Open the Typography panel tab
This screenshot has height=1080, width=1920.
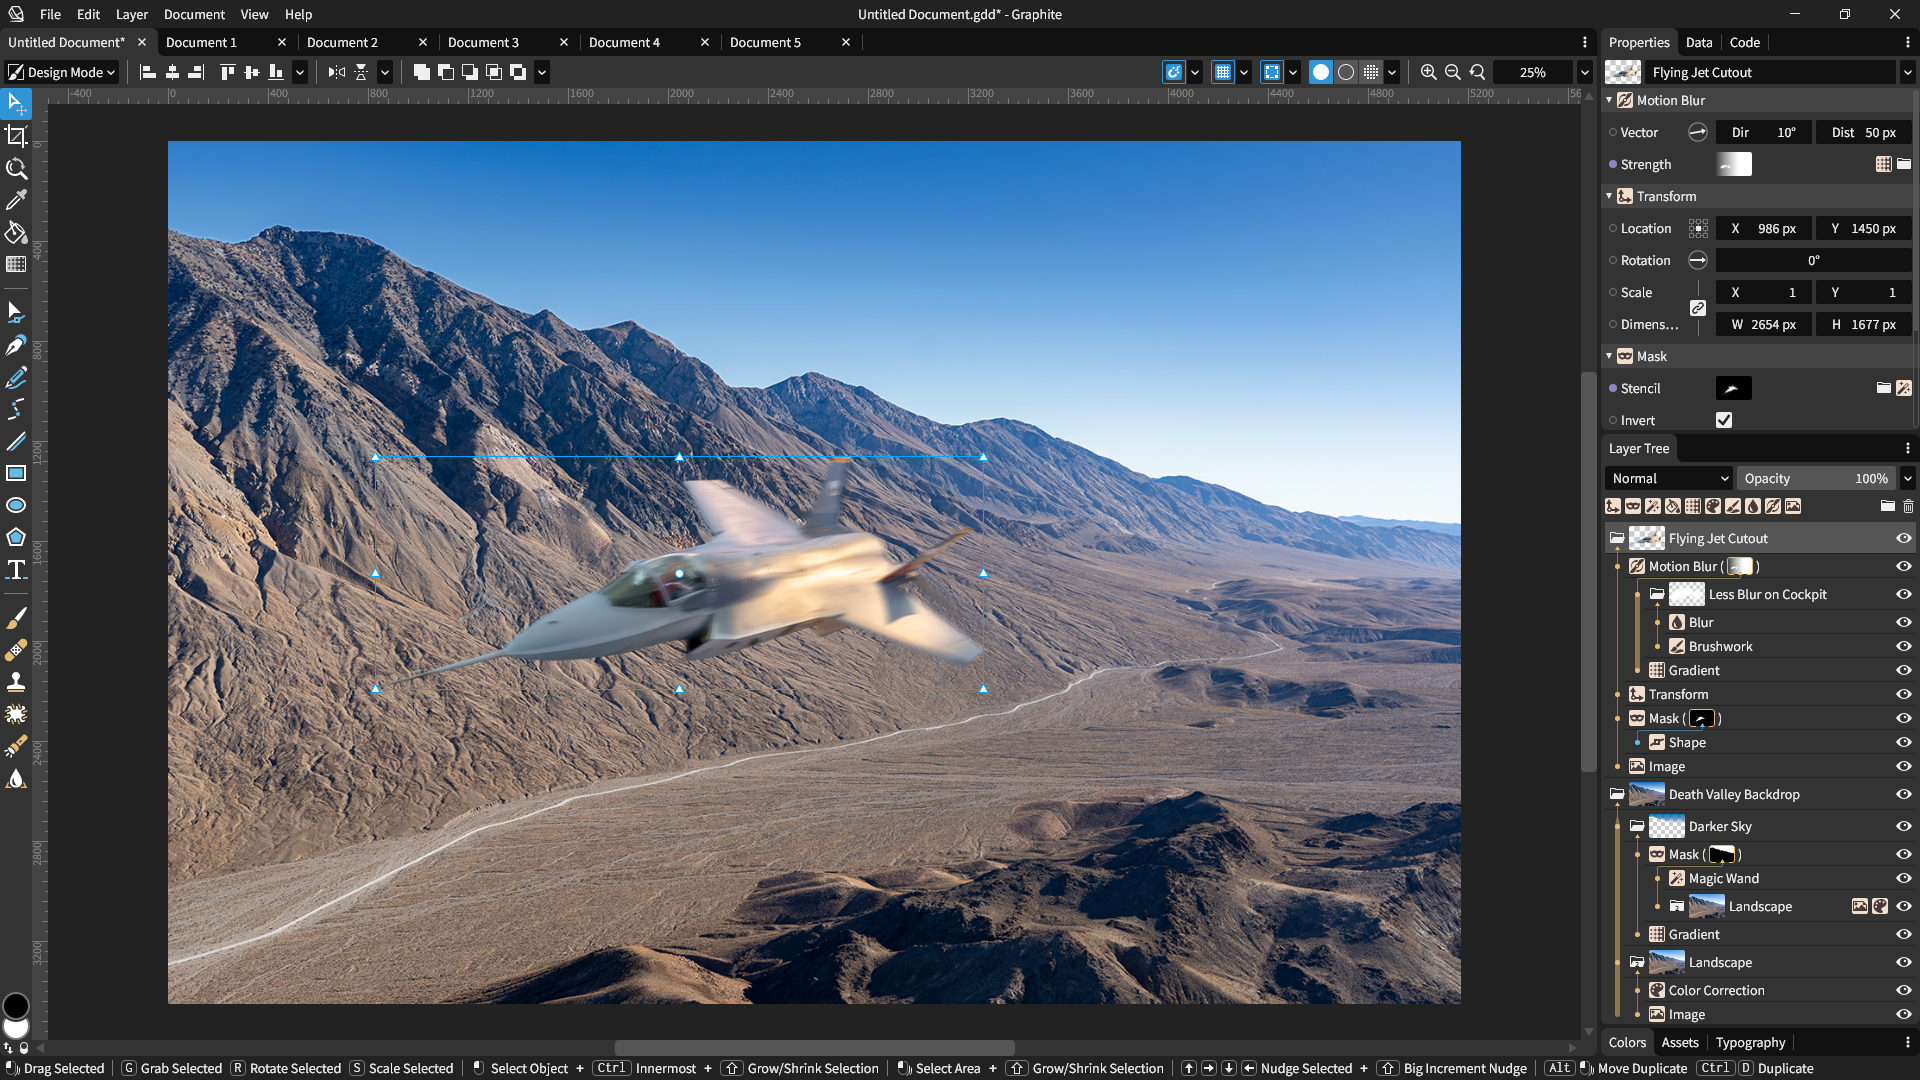coord(1750,1042)
